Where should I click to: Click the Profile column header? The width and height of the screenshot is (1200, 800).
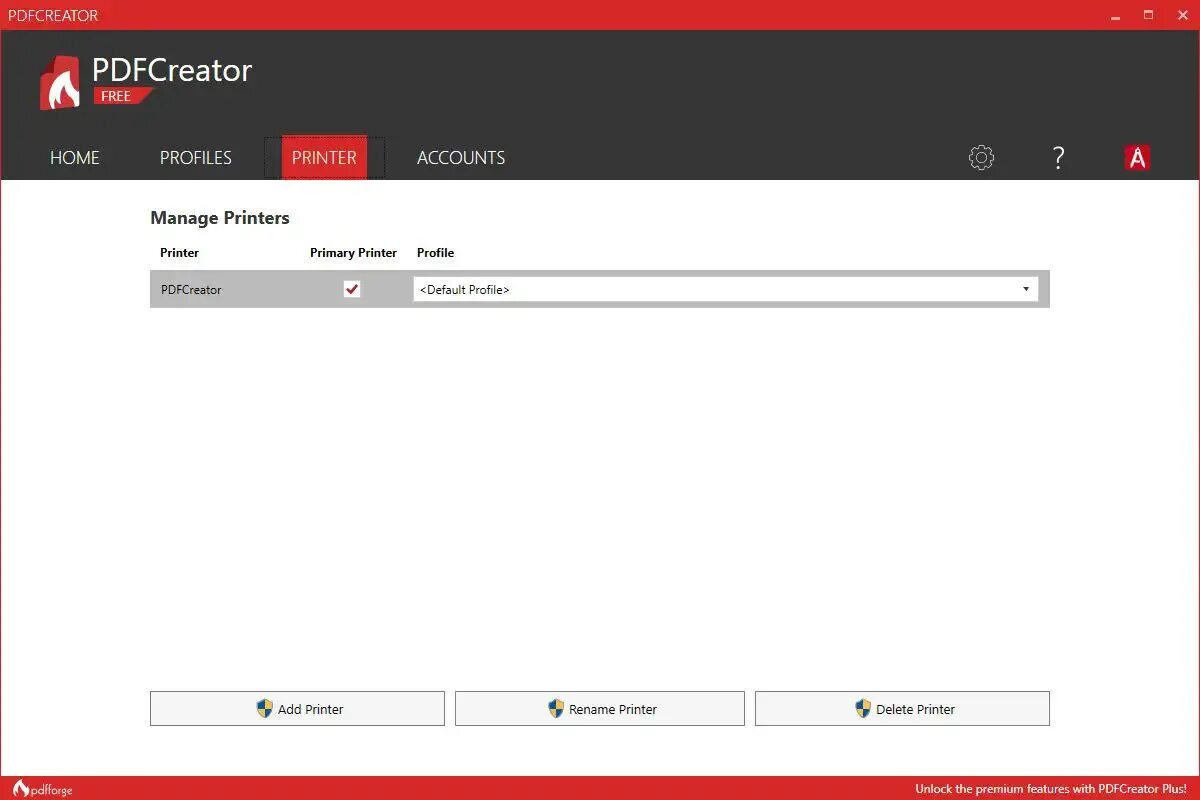435,252
